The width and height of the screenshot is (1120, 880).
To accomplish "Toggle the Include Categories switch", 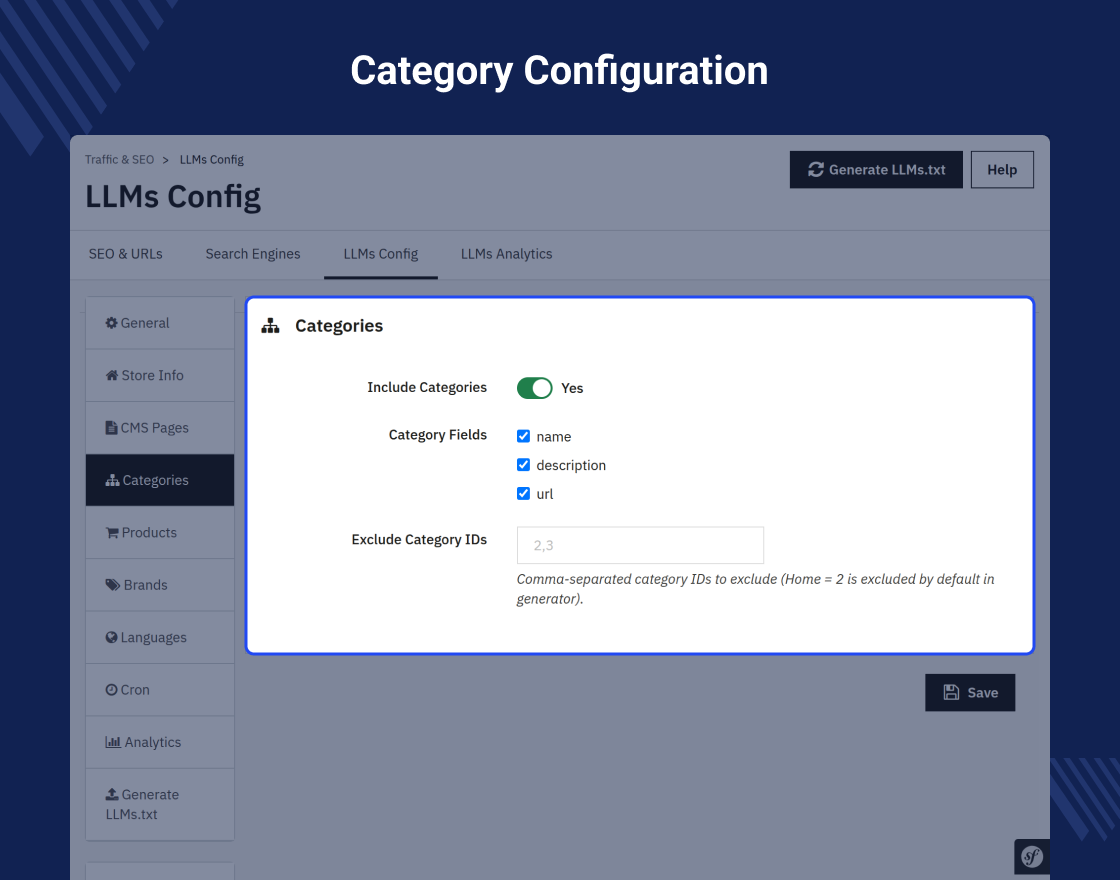I will (534, 388).
